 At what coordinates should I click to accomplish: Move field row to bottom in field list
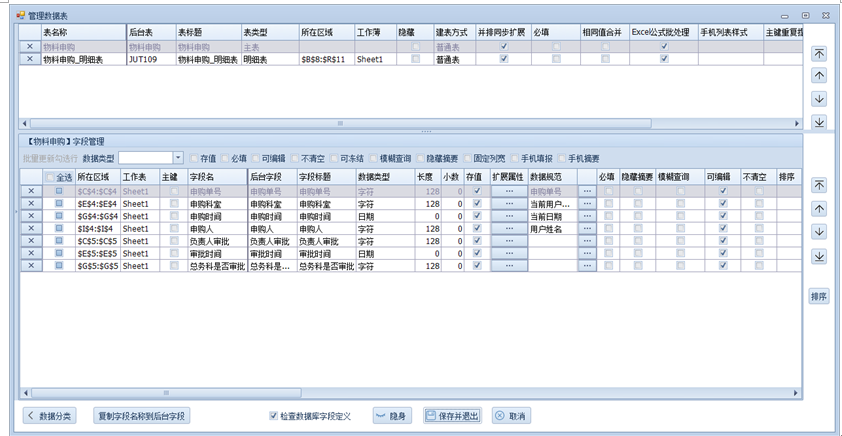[x=819, y=256]
